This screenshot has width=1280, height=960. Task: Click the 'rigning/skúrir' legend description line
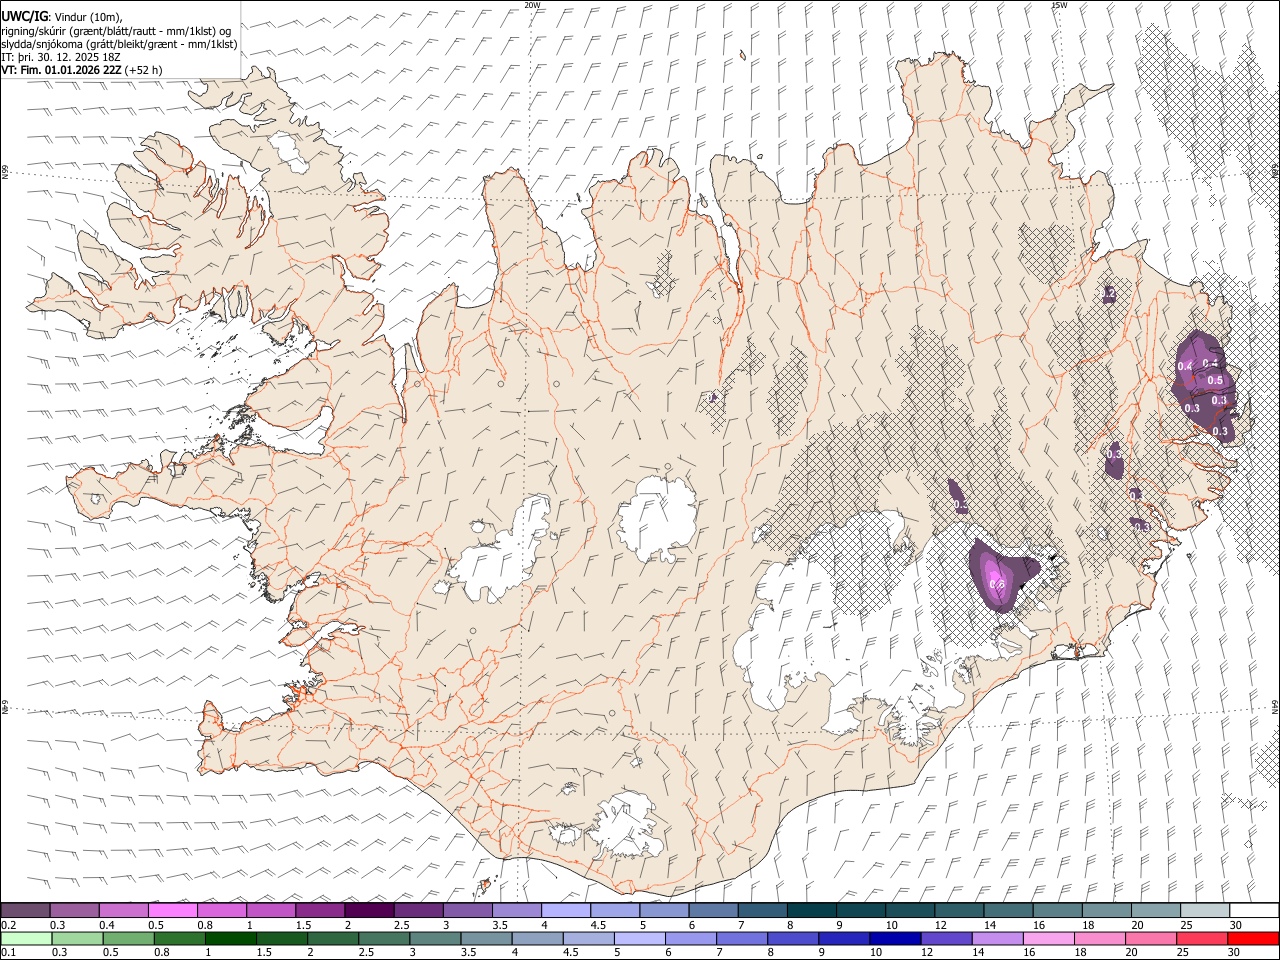(x=115, y=30)
